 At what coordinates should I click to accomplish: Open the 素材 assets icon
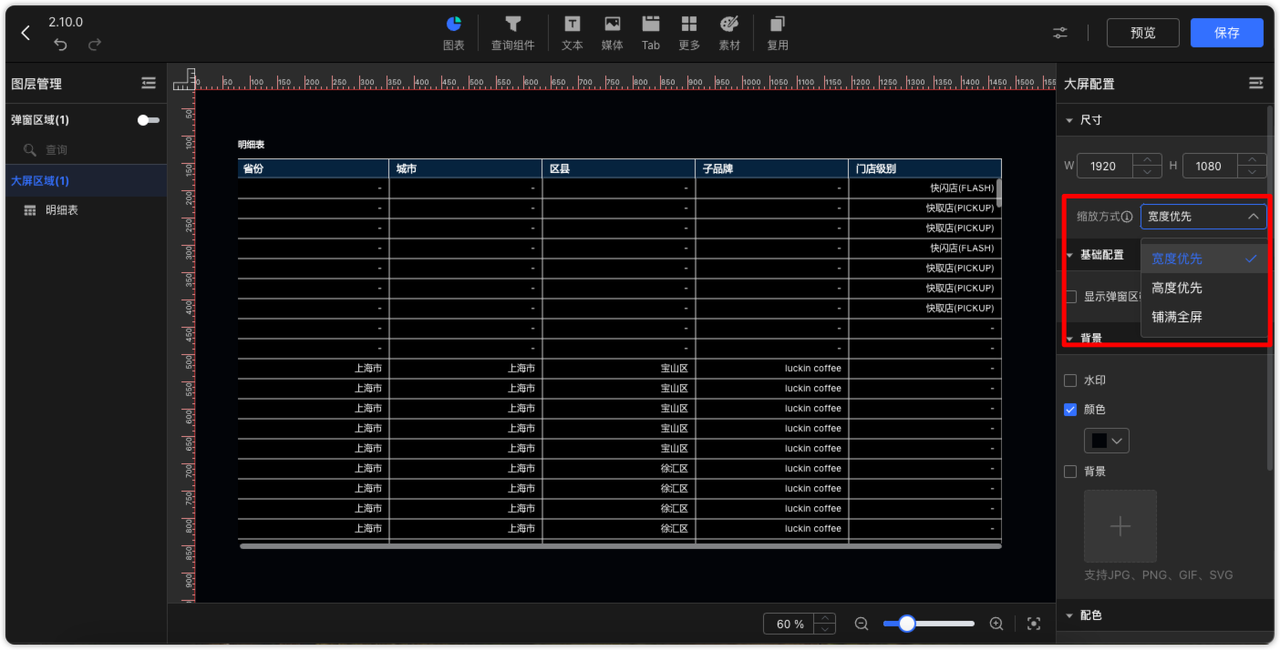[728, 32]
